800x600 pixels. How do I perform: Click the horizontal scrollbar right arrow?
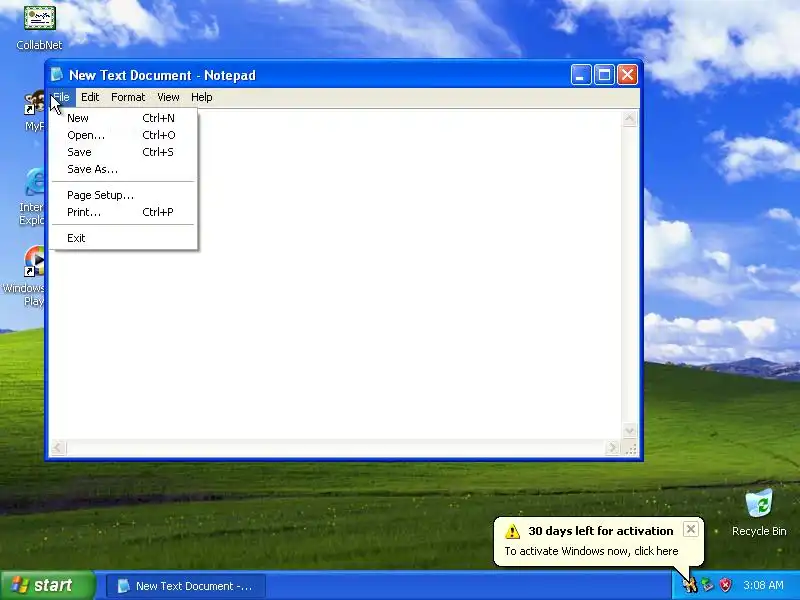coord(613,448)
